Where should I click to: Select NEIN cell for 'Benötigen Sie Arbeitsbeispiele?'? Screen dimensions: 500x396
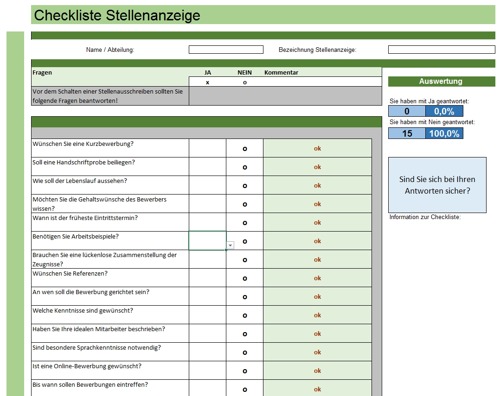click(x=245, y=241)
